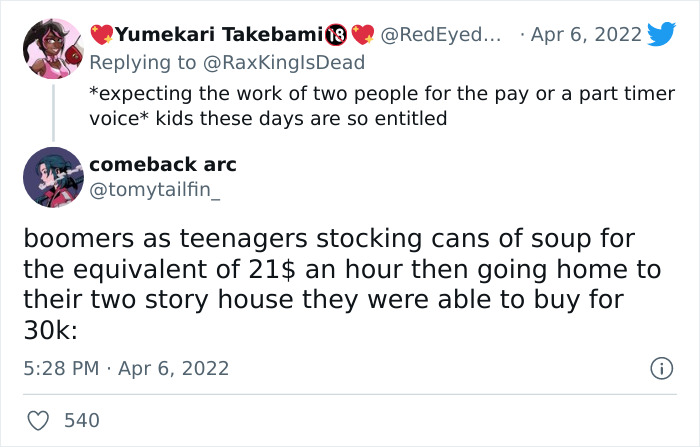Screen dimensions: 700x447
Task: View the 540 likes count
Action: [x=81, y=420]
